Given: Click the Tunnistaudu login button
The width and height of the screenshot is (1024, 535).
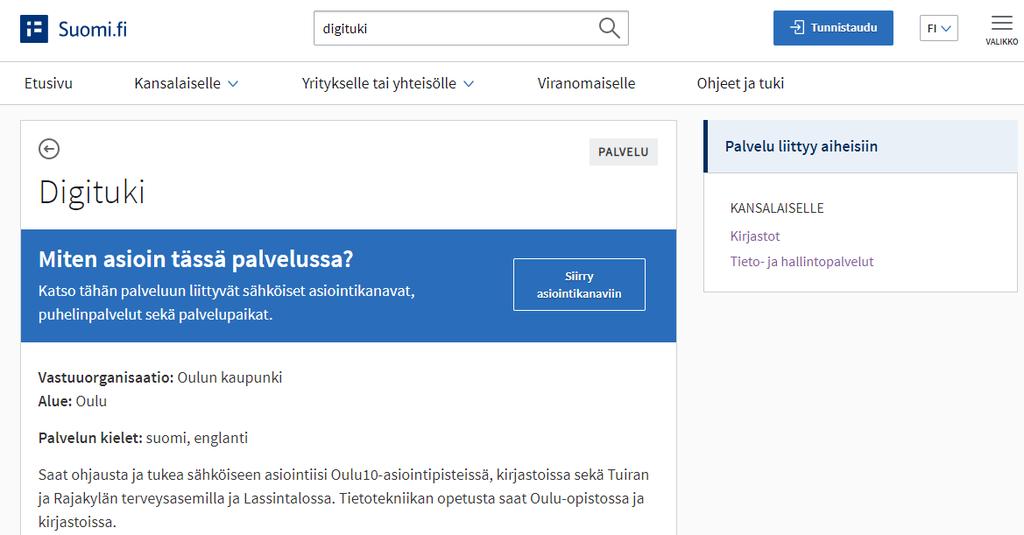Looking at the screenshot, I should (833, 28).
